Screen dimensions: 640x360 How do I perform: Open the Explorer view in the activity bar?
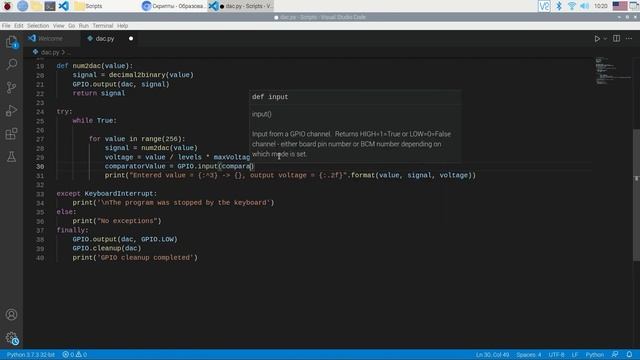[x=11, y=42]
